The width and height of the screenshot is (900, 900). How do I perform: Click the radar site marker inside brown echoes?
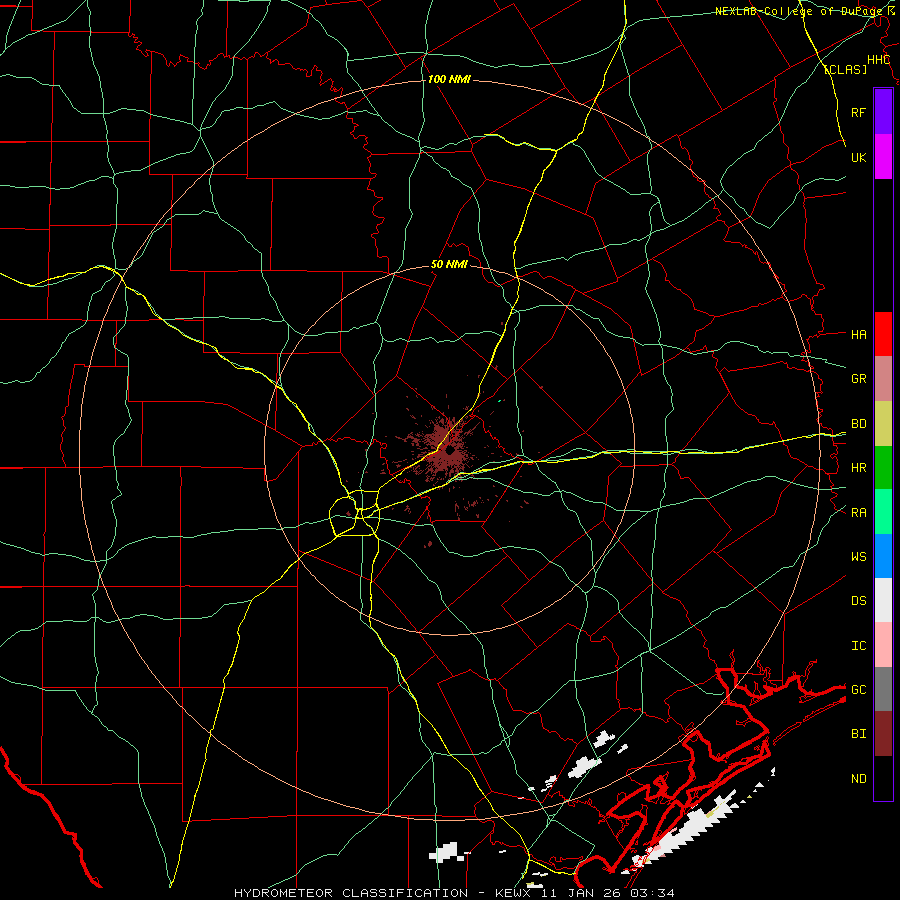coord(450,451)
